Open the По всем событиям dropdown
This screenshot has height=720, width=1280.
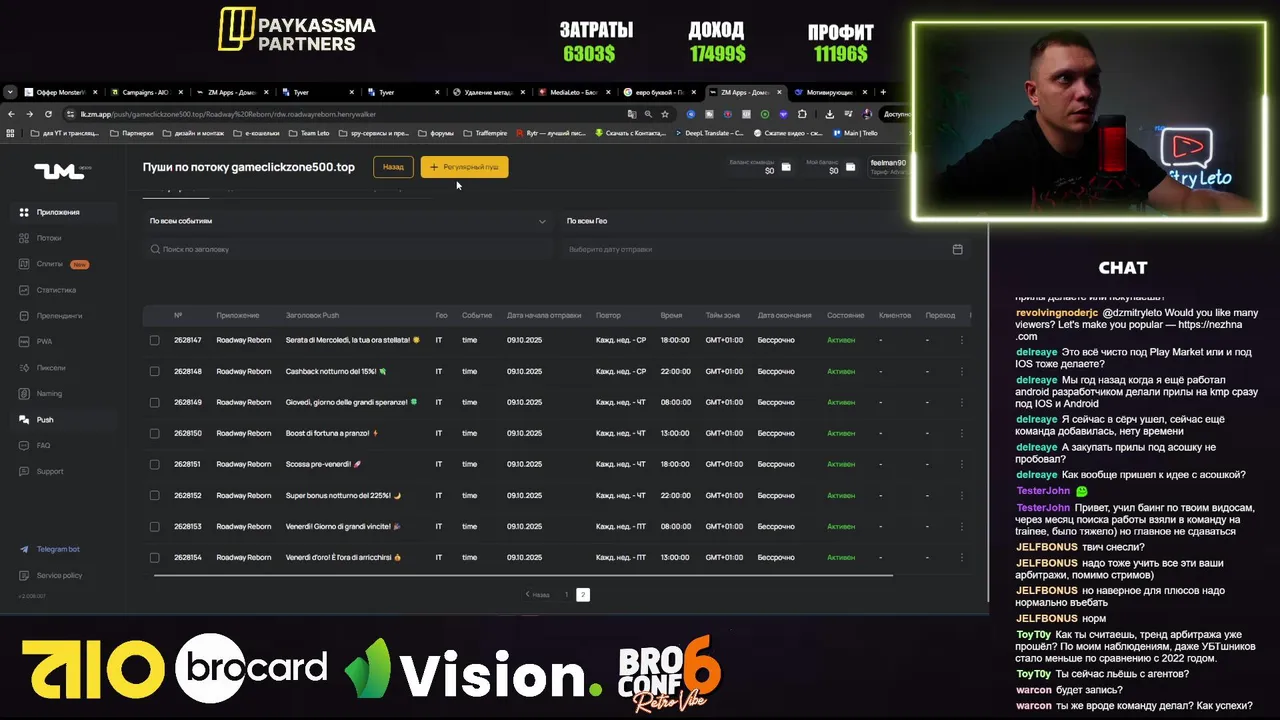tap(347, 221)
